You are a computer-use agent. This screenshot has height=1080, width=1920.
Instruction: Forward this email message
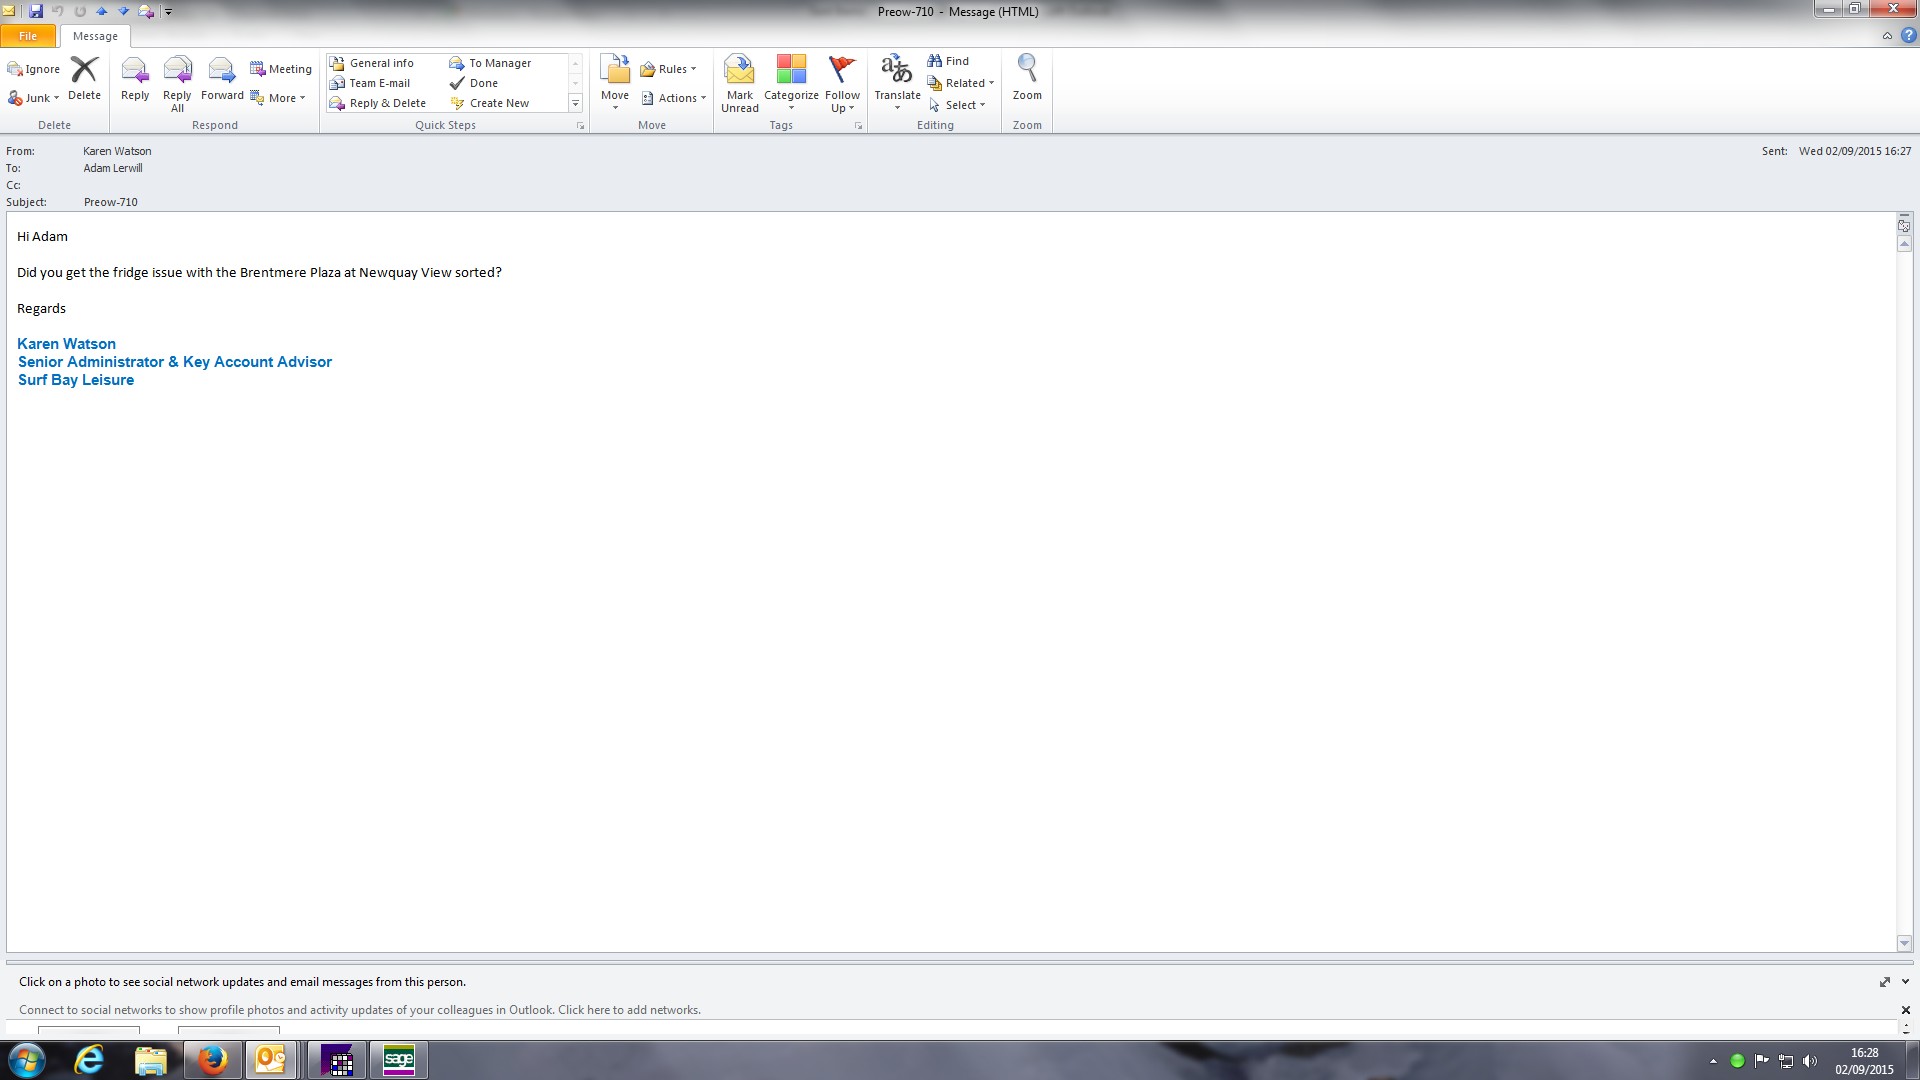(222, 79)
